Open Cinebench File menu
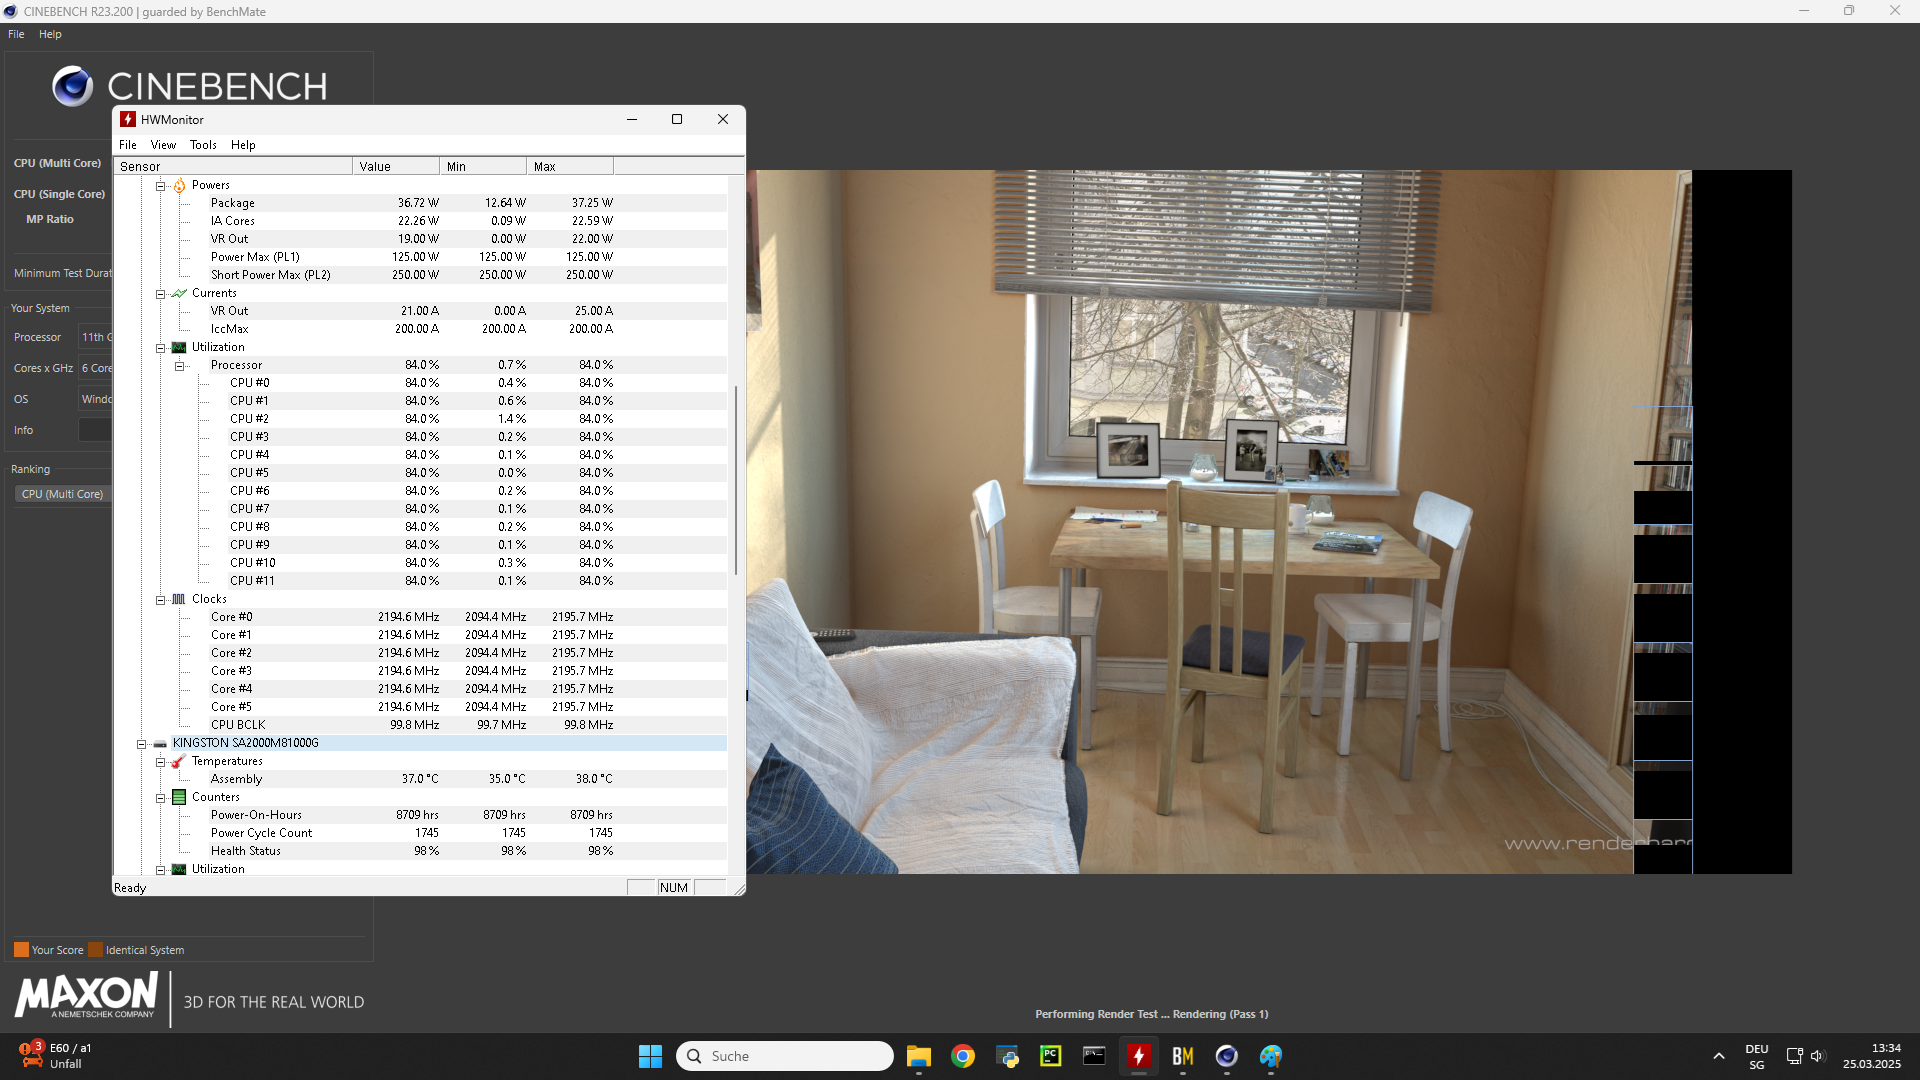Screen dimensions: 1920x1080 point(16,34)
